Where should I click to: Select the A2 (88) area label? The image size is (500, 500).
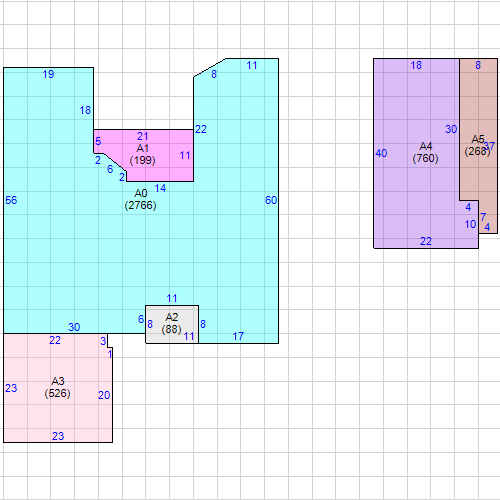pos(172,323)
